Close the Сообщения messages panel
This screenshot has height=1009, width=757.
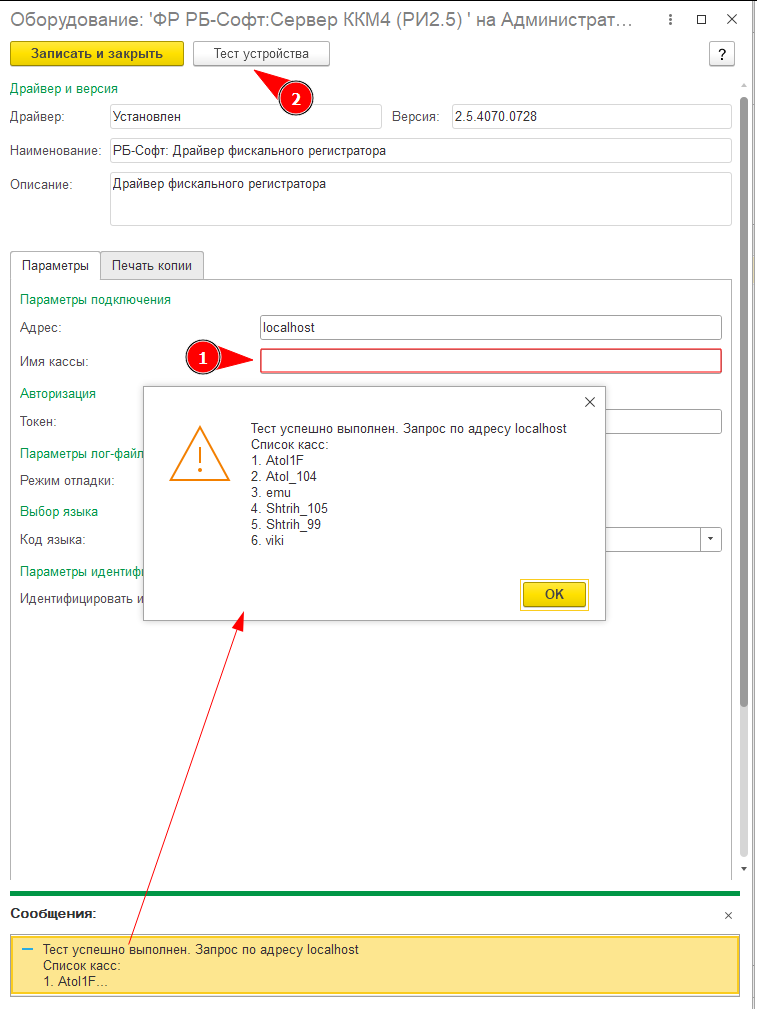(x=728, y=915)
